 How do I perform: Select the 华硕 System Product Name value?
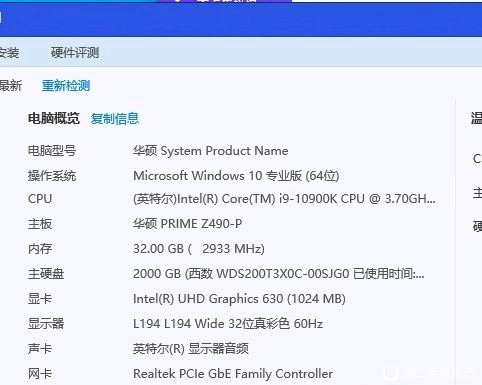[211, 151]
